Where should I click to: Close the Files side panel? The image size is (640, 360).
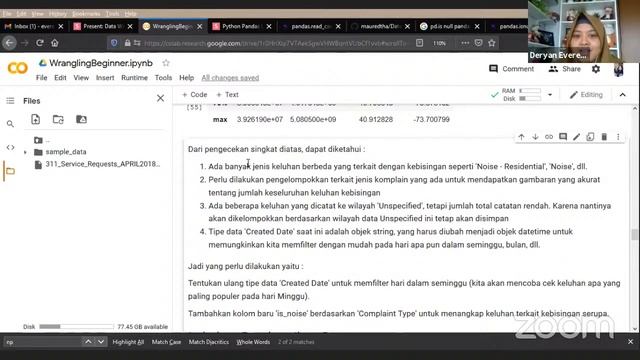(160, 98)
